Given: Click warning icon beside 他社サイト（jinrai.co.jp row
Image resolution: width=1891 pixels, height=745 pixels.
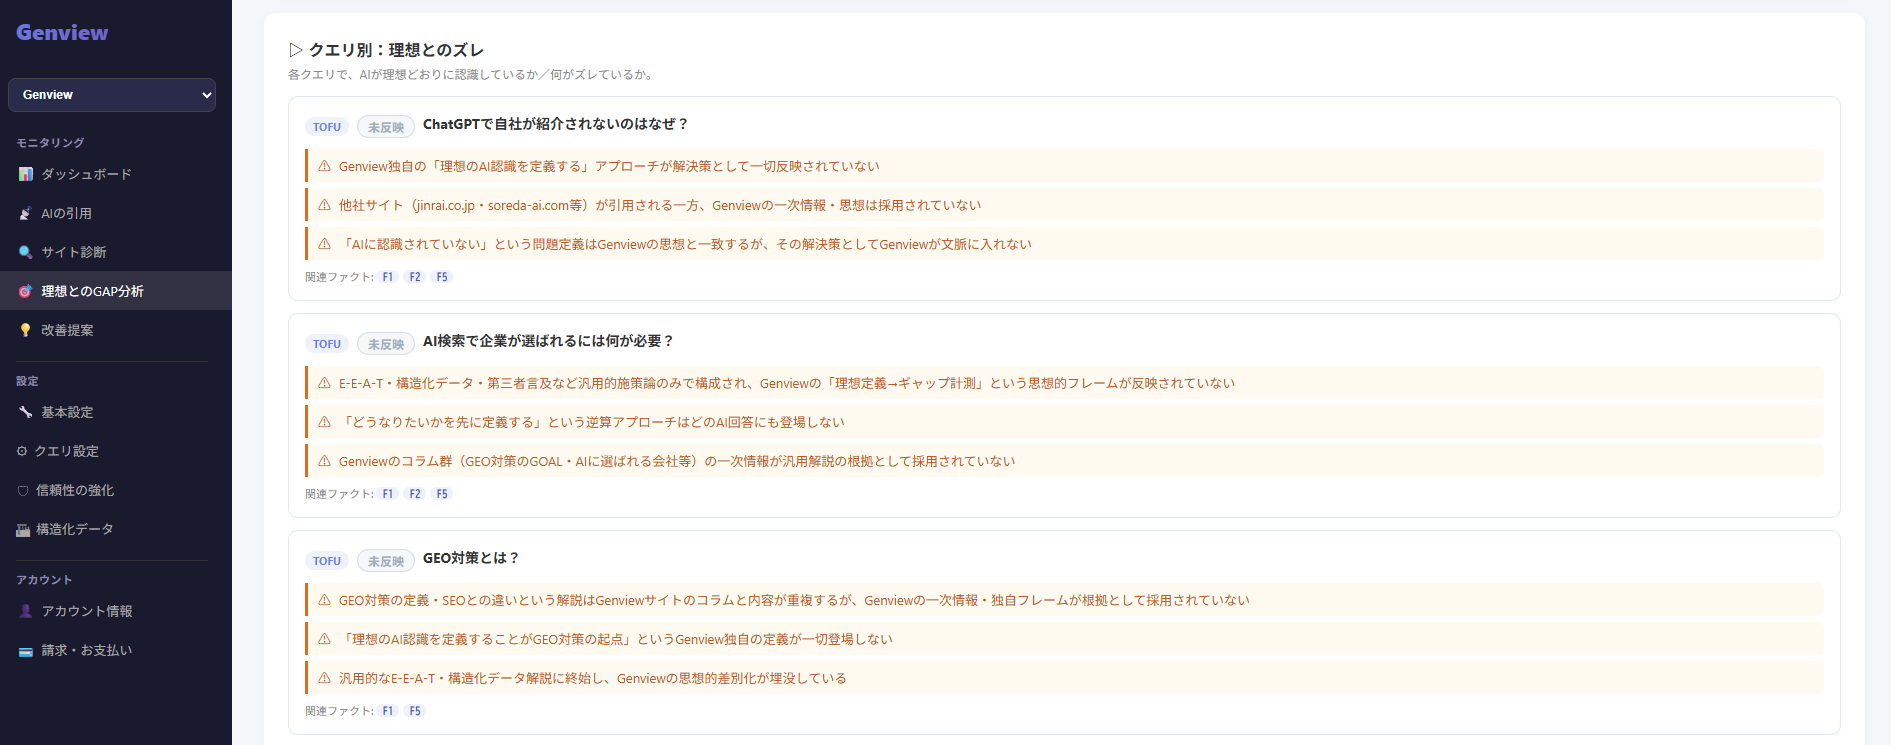Looking at the screenshot, I should [324, 205].
